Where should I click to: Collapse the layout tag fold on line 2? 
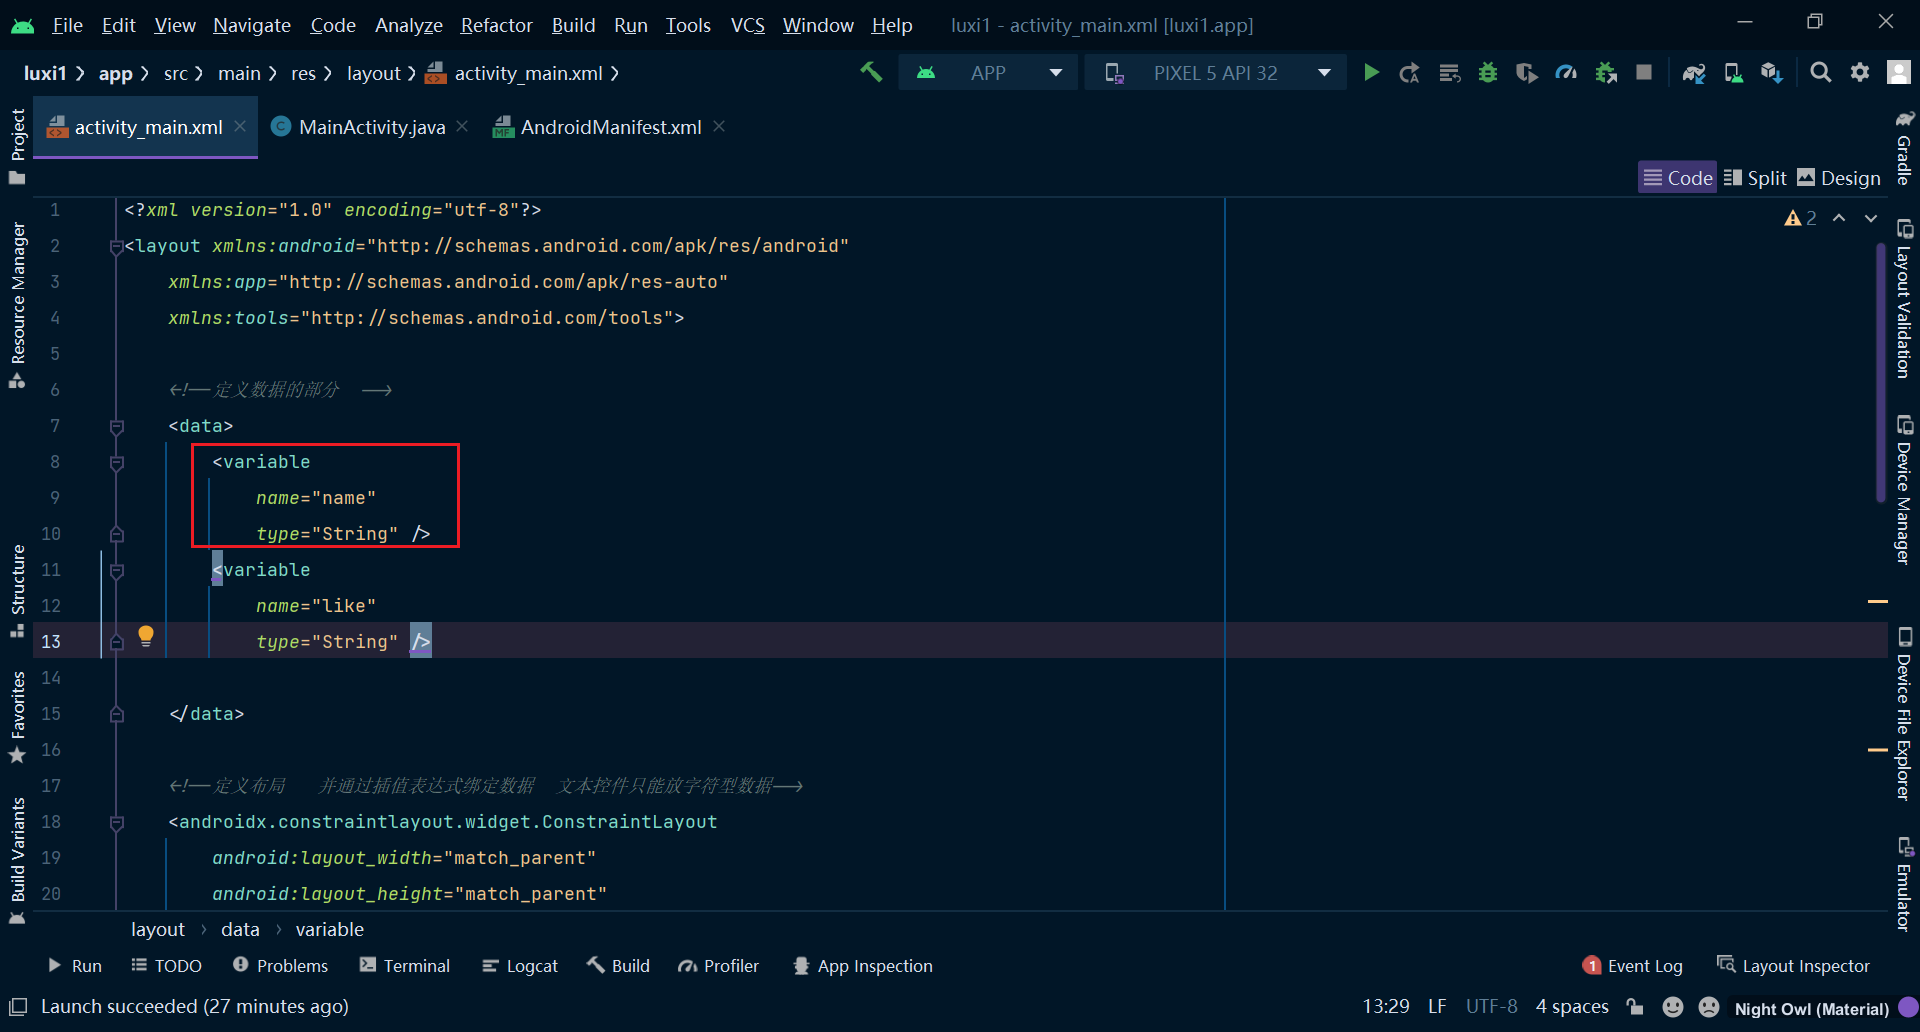[x=117, y=247]
